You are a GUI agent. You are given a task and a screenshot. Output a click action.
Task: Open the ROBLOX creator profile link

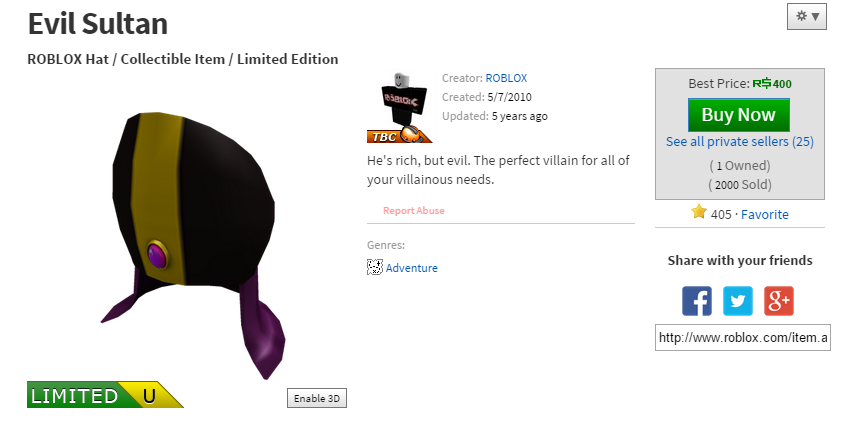click(x=506, y=78)
